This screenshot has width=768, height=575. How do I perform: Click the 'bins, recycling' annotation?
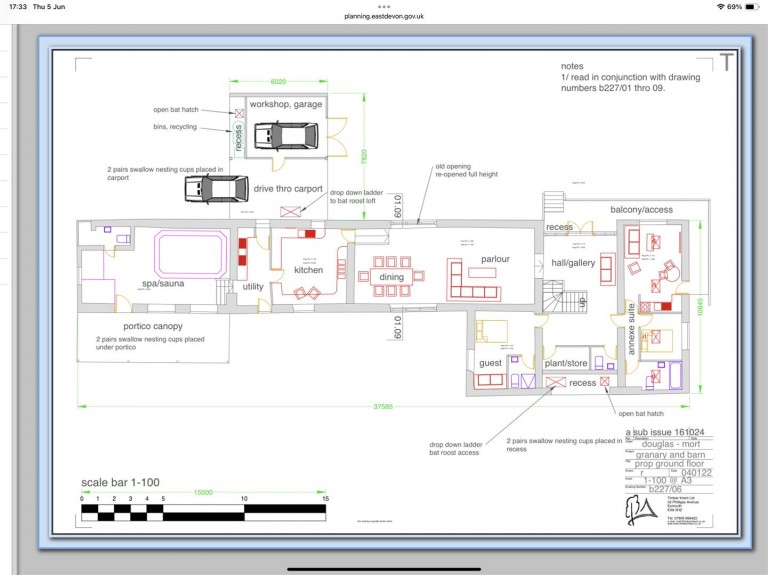[175, 127]
